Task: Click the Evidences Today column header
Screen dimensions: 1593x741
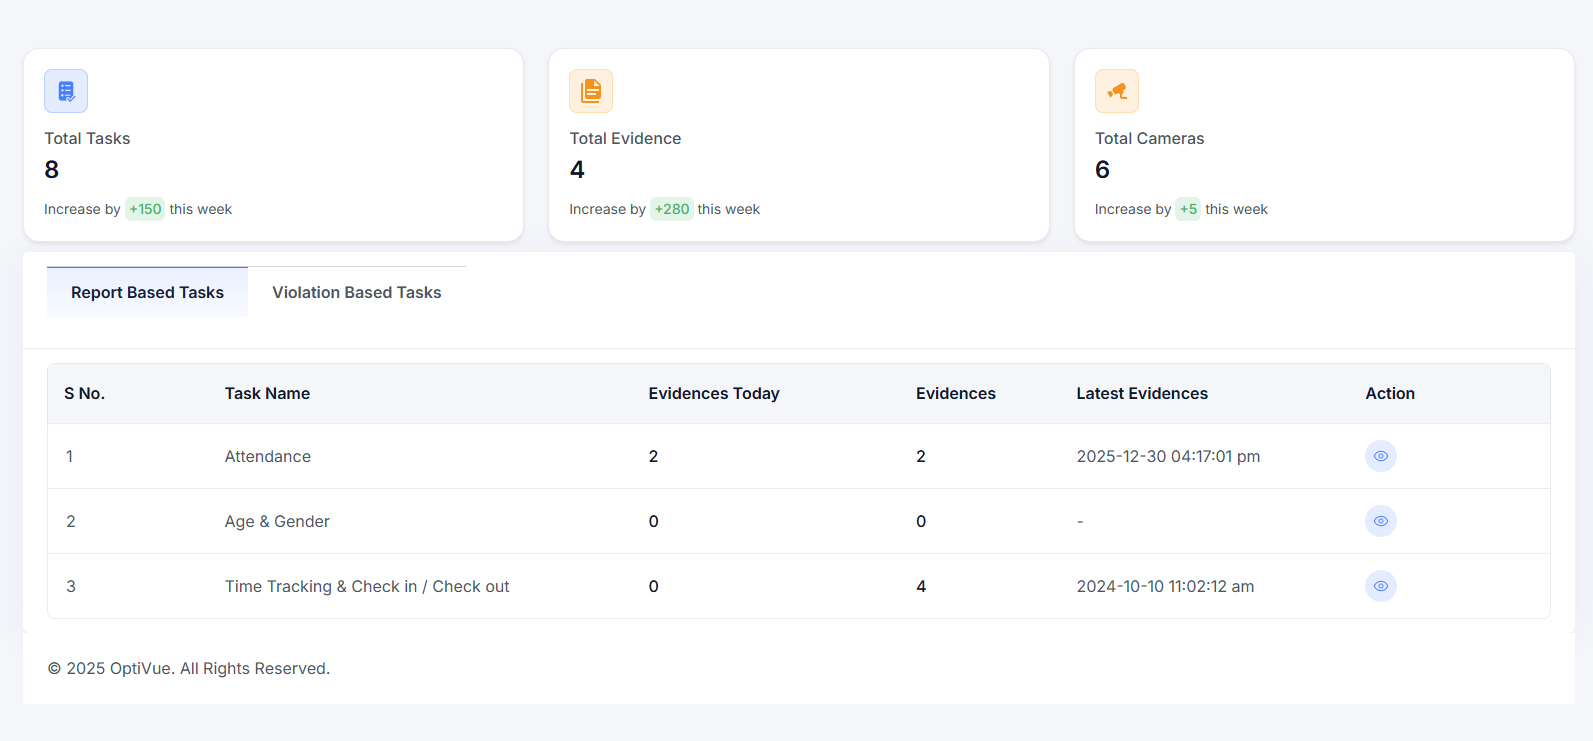Action: coord(713,394)
